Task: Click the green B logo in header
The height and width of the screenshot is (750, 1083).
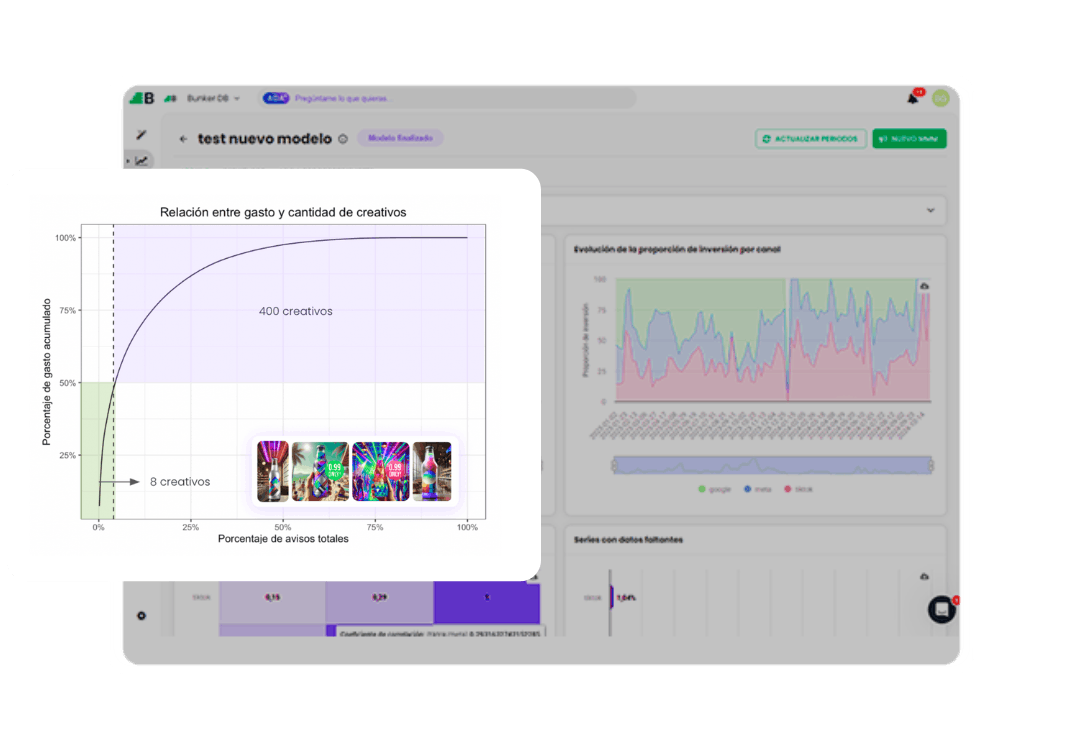Action: 142,98
